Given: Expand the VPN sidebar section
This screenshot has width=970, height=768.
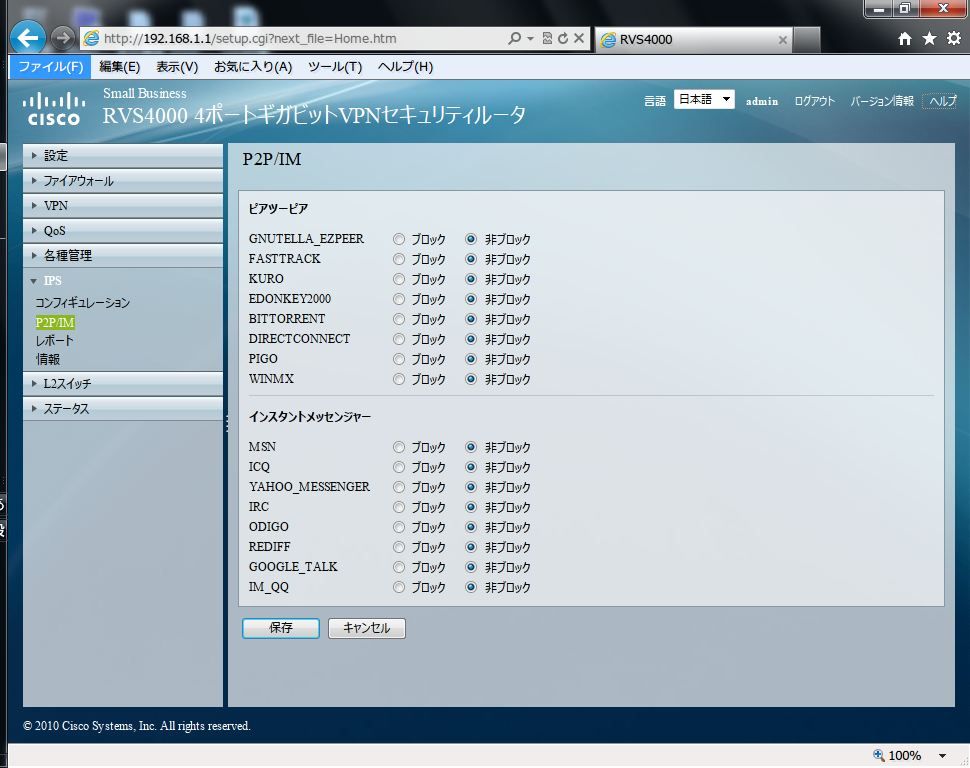Looking at the screenshot, I should point(122,205).
